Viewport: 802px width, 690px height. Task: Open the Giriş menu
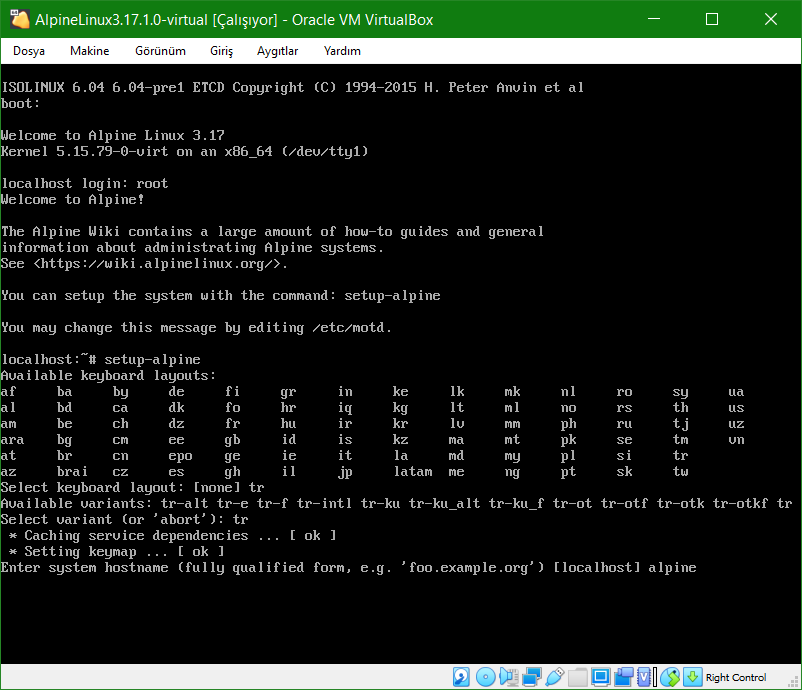[221, 51]
